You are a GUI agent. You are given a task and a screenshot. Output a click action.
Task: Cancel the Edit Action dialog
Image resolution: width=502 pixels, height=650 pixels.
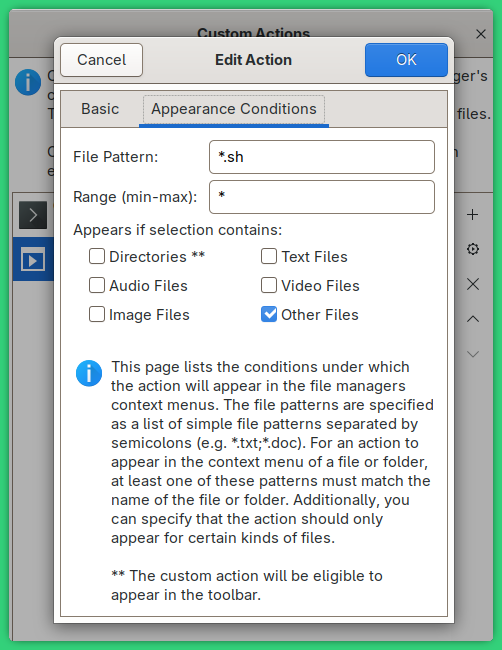click(x=102, y=60)
